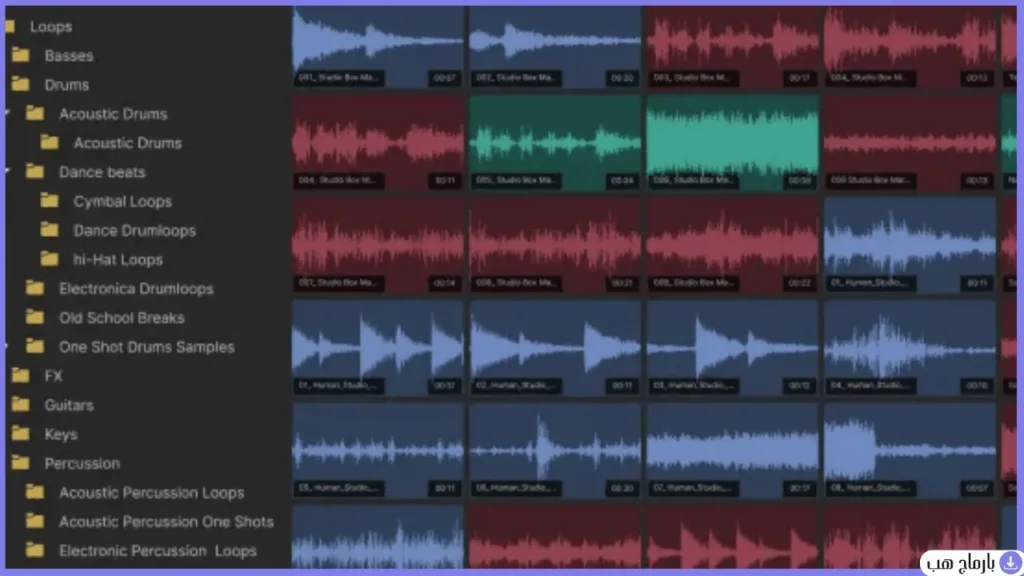Expand the One Shot Drums Samples arrow

(7, 347)
